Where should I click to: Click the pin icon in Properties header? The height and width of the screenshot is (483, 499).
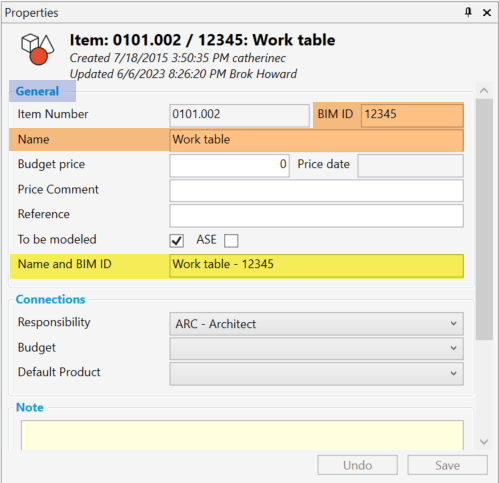468,12
